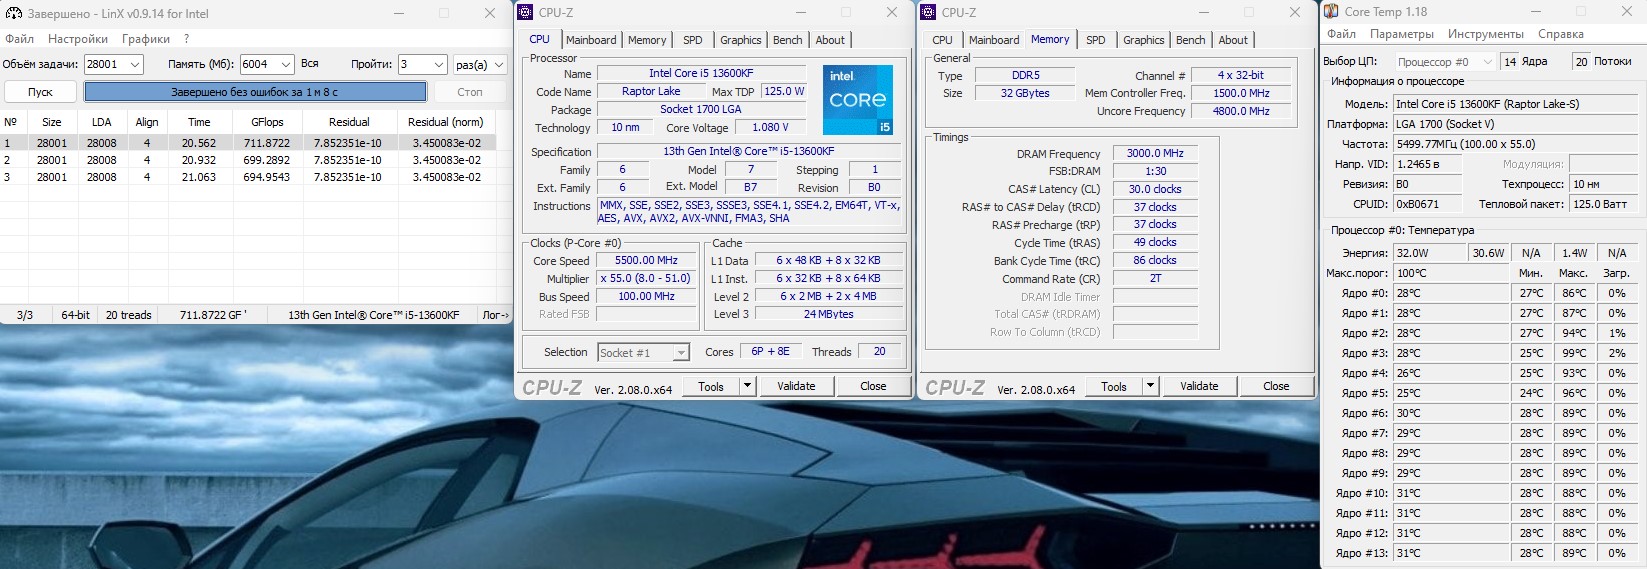Viewport: 1647px width, 569px height.
Task: Click the Лог-> button in LinX status bar
Action: coord(496,315)
